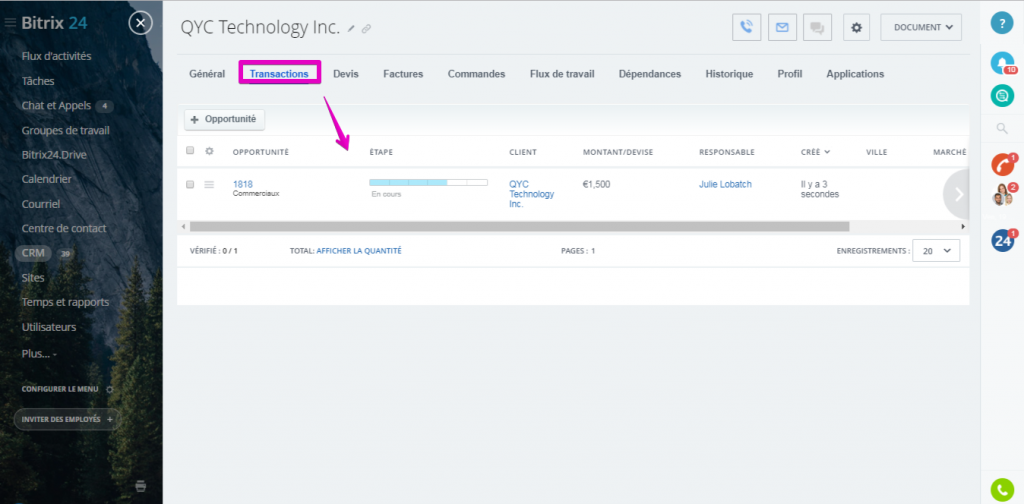Open the Devis tab
Screen dimensions: 1024x504
(x=345, y=74)
